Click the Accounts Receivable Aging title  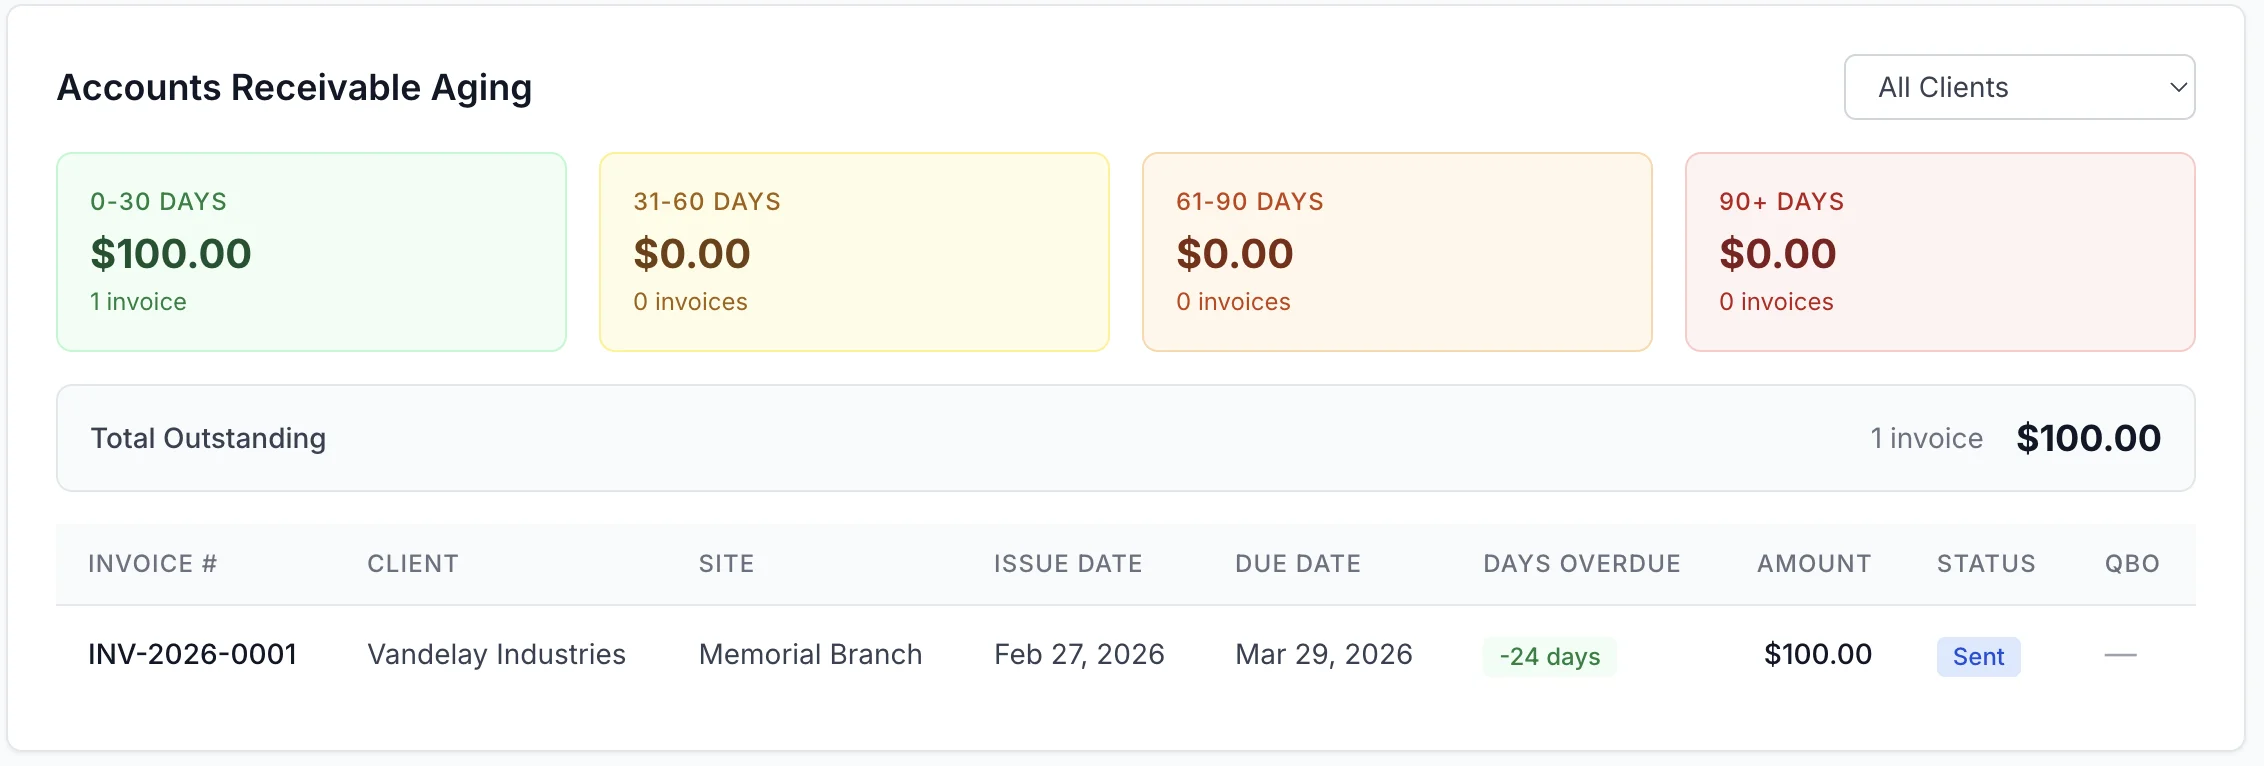(295, 87)
